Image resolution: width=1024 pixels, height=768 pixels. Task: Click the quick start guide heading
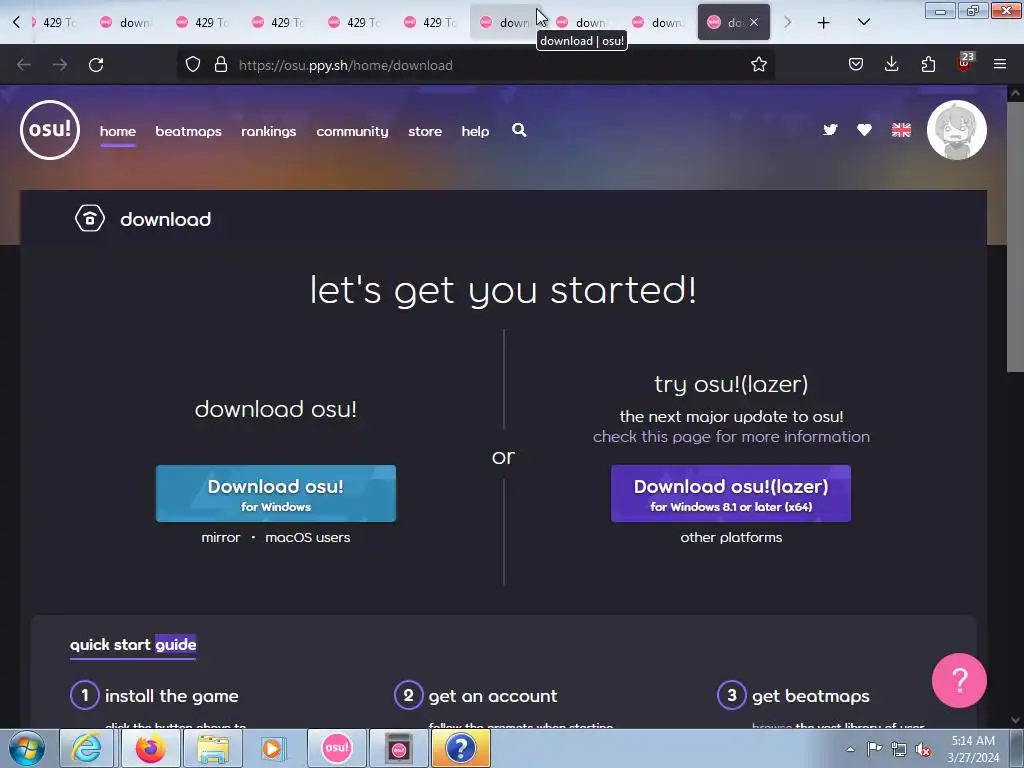point(133,645)
